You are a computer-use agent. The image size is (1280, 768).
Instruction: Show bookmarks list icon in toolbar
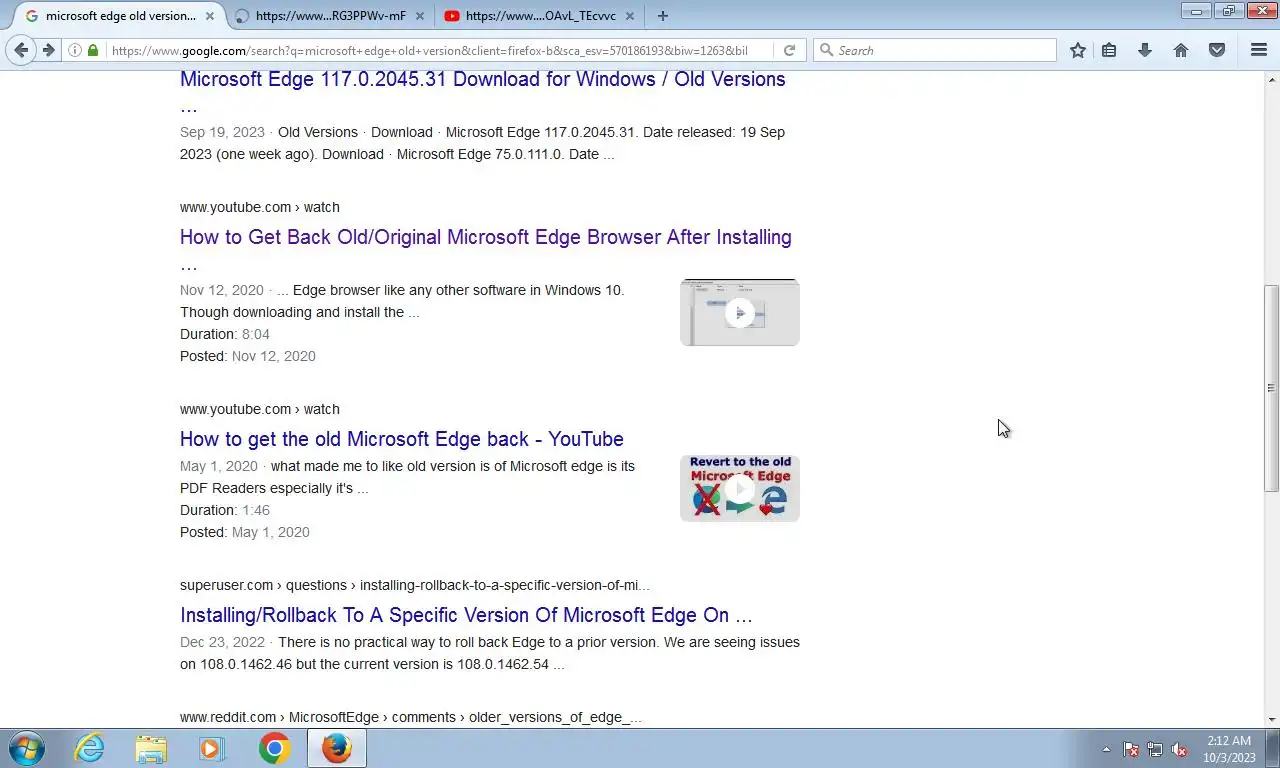(x=1109, y=50)
